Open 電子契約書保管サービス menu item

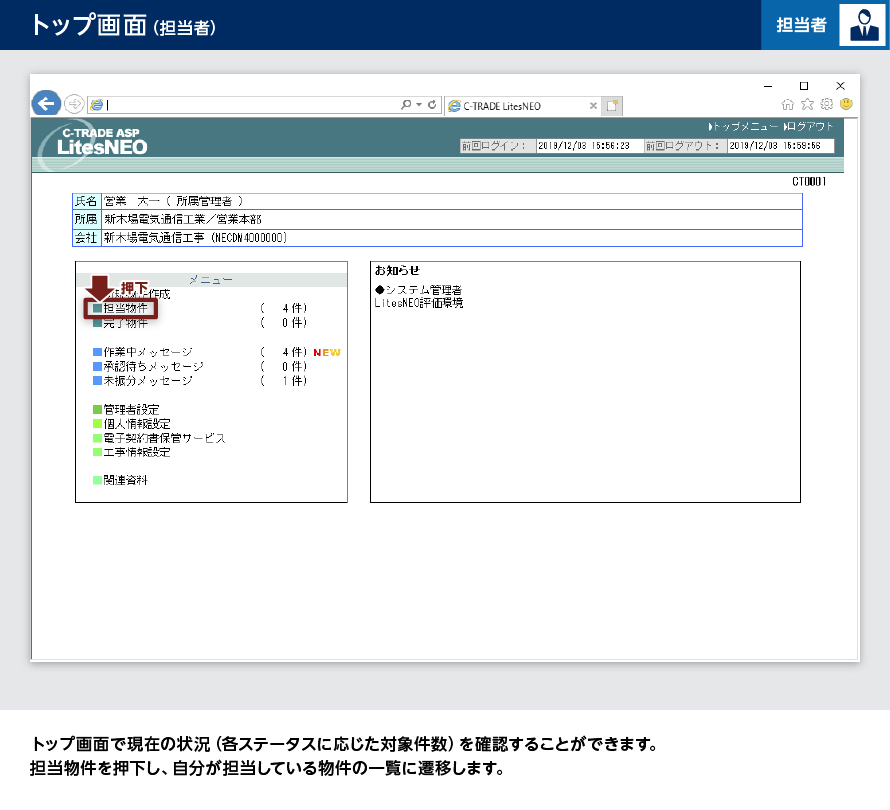[x=164, y=438]
